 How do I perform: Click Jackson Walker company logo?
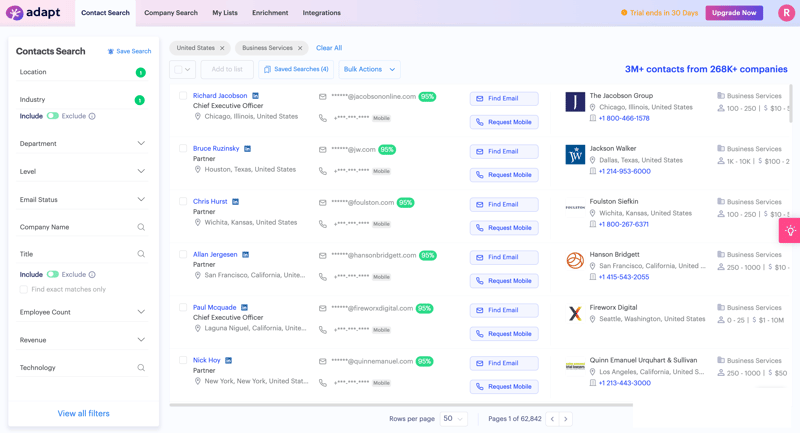pyautogui.click(x=575, y=154)
